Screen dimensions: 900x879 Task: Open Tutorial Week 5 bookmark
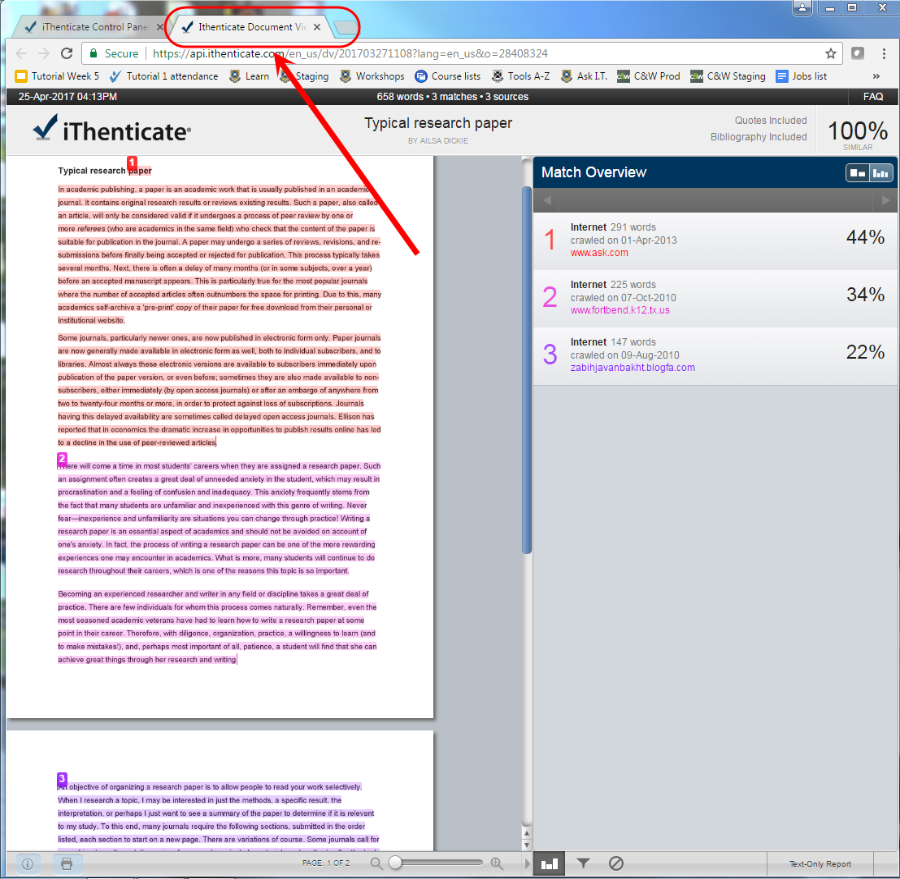(57, 76)
